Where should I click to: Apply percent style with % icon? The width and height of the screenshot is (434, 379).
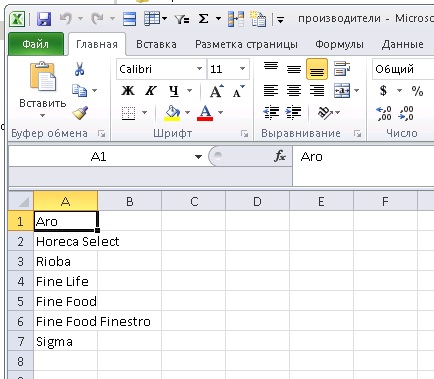[x=417, y=91]
